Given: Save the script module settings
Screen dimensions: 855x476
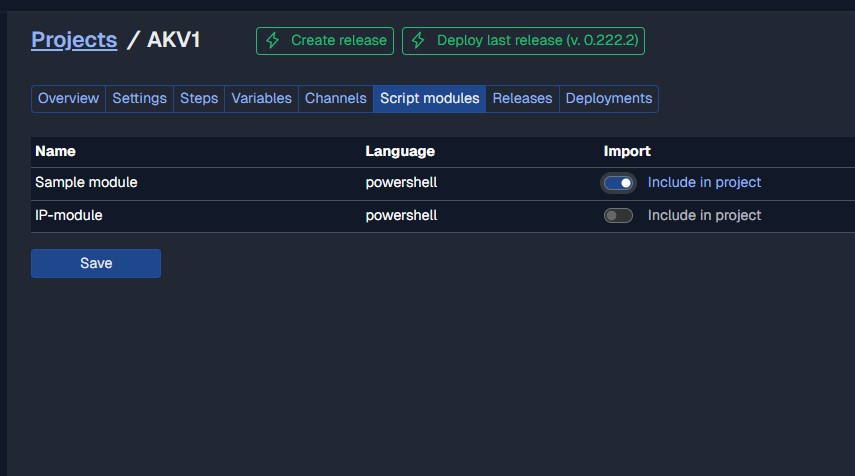Looking at the screenshot, I should 96,263.
